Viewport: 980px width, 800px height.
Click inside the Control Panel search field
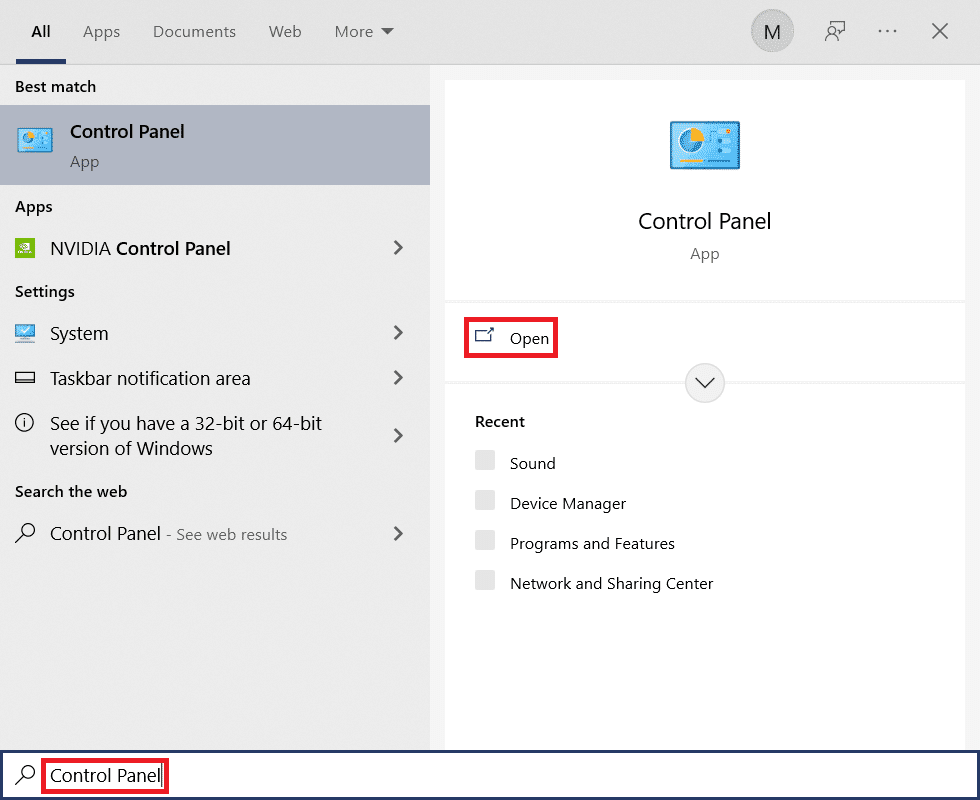[104, 775]
